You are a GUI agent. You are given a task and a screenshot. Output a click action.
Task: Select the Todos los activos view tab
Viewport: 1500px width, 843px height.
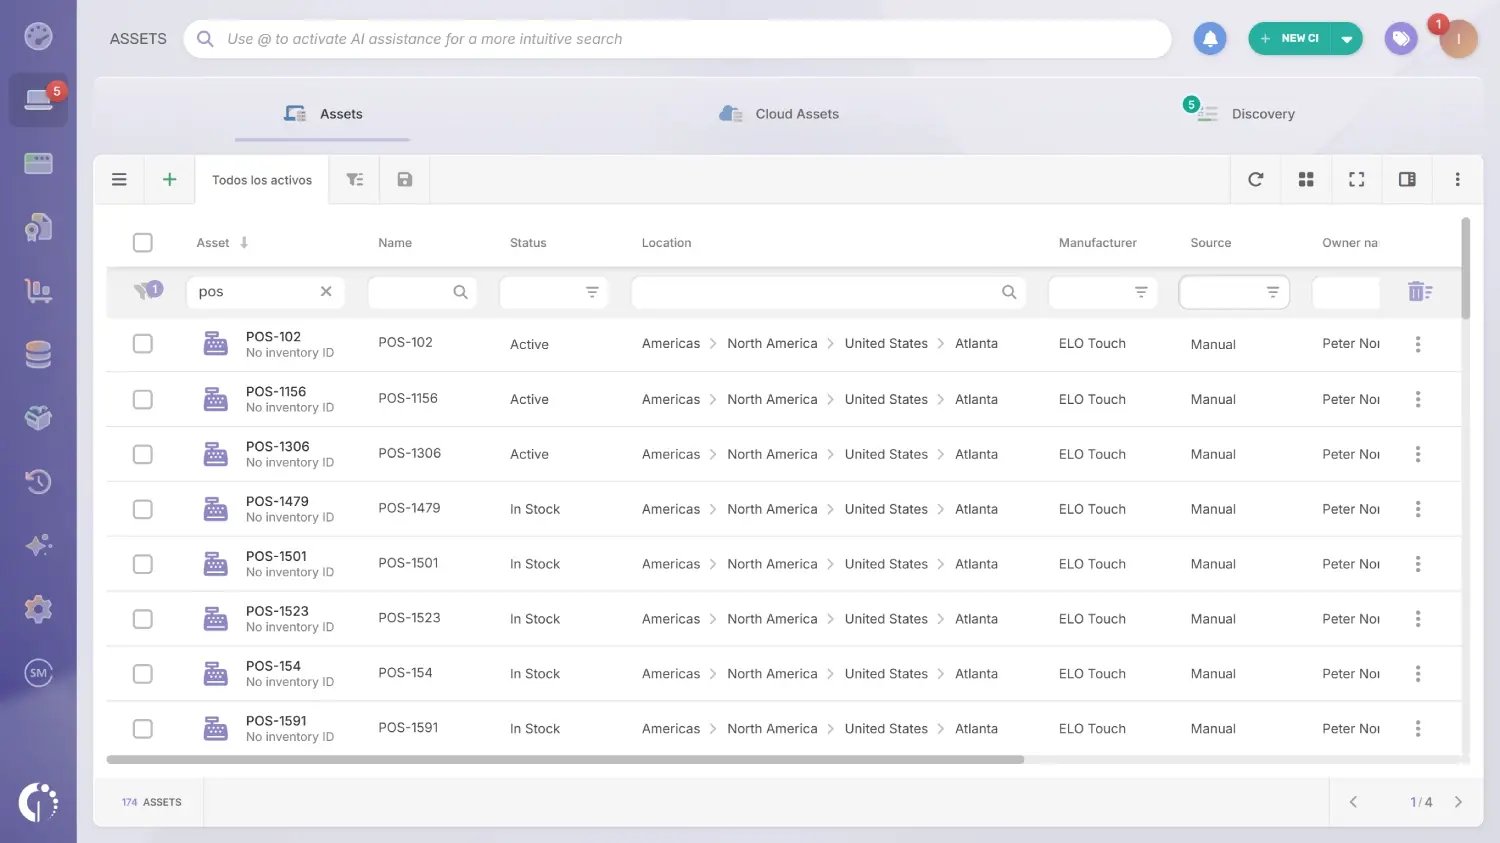coord(262,180)
